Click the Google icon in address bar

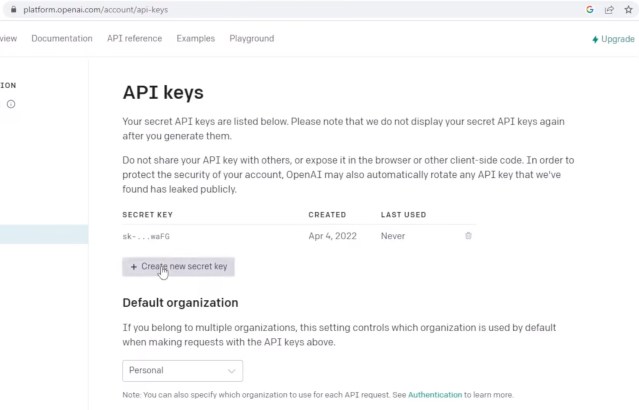click(x=591, y=9)
